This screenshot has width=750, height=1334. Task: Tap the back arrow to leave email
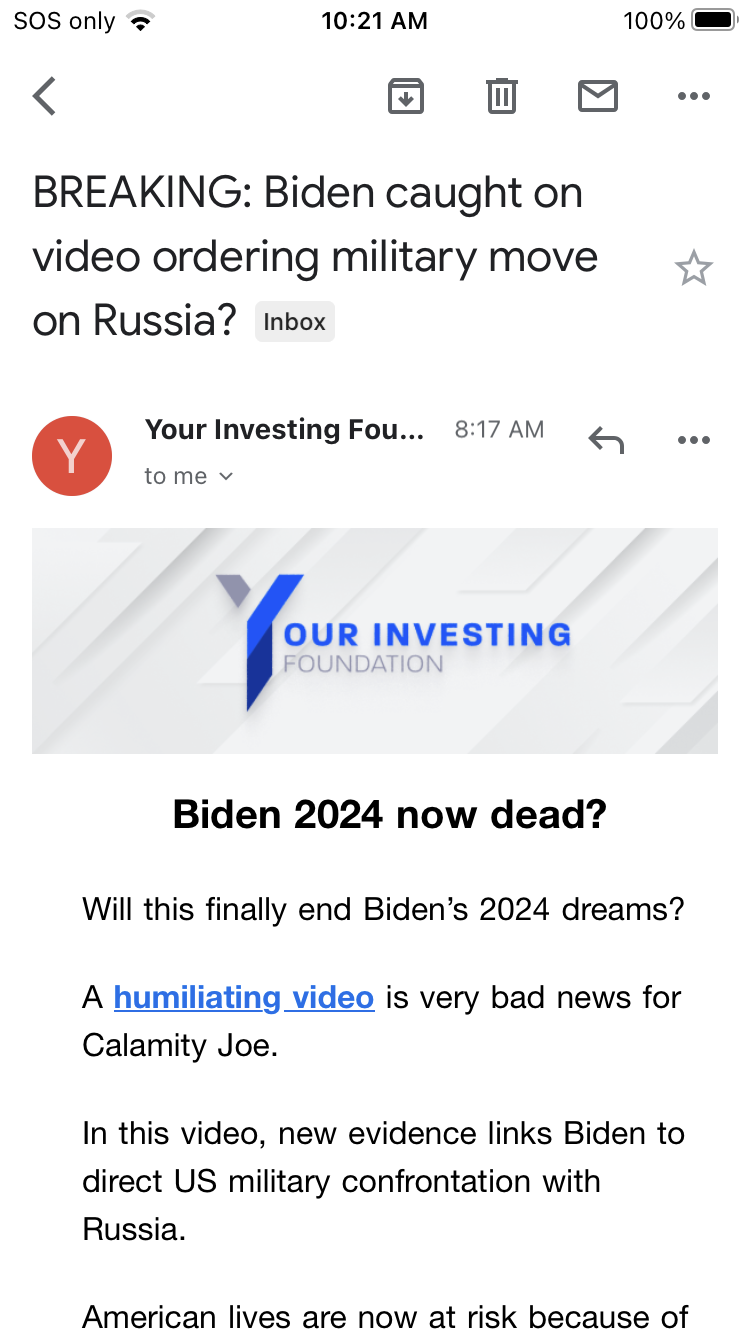44,96
